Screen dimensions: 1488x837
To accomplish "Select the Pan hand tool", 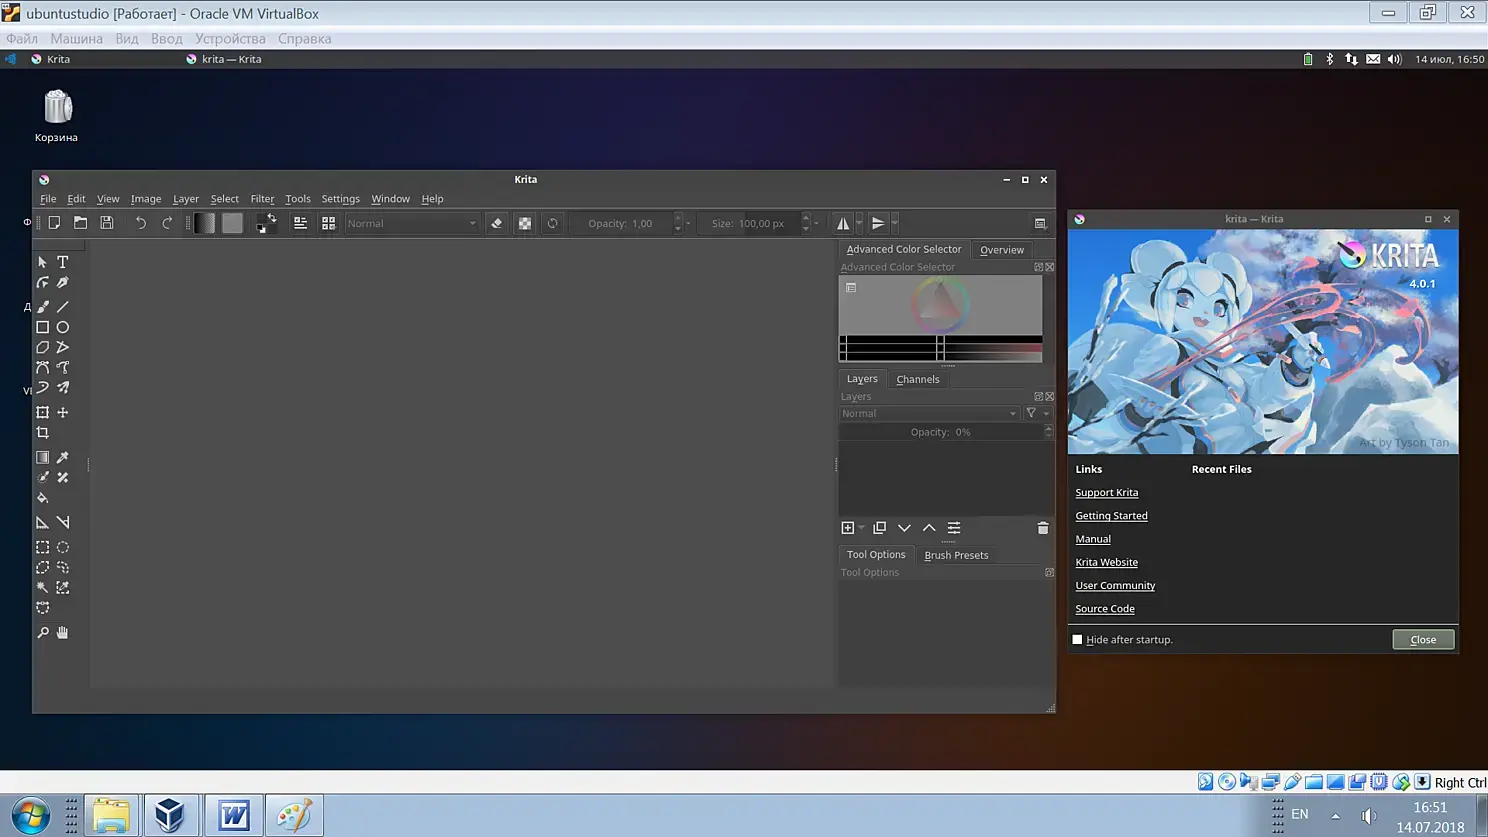I will [63, 633].
